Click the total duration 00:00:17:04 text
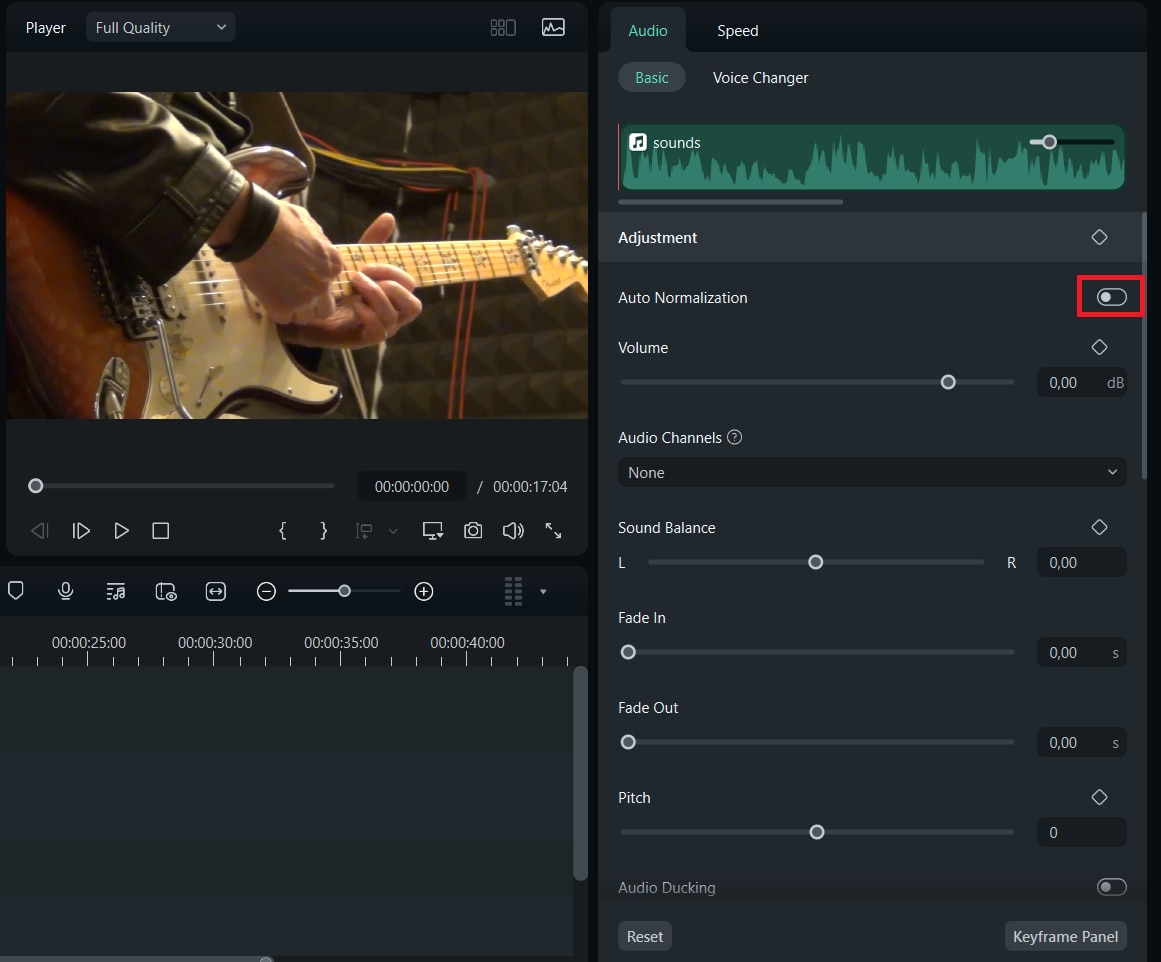The height and width of the screenshot is (962, 1161). [x=530, y=487]
